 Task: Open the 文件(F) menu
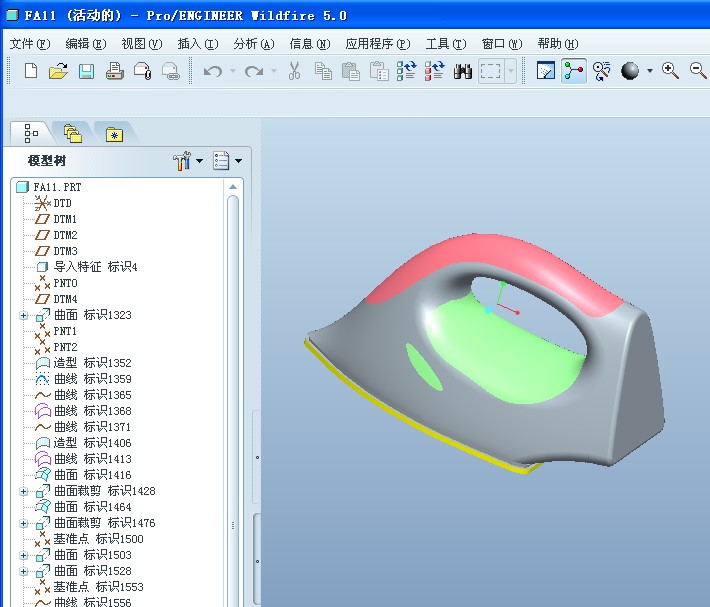click(30, 44)
